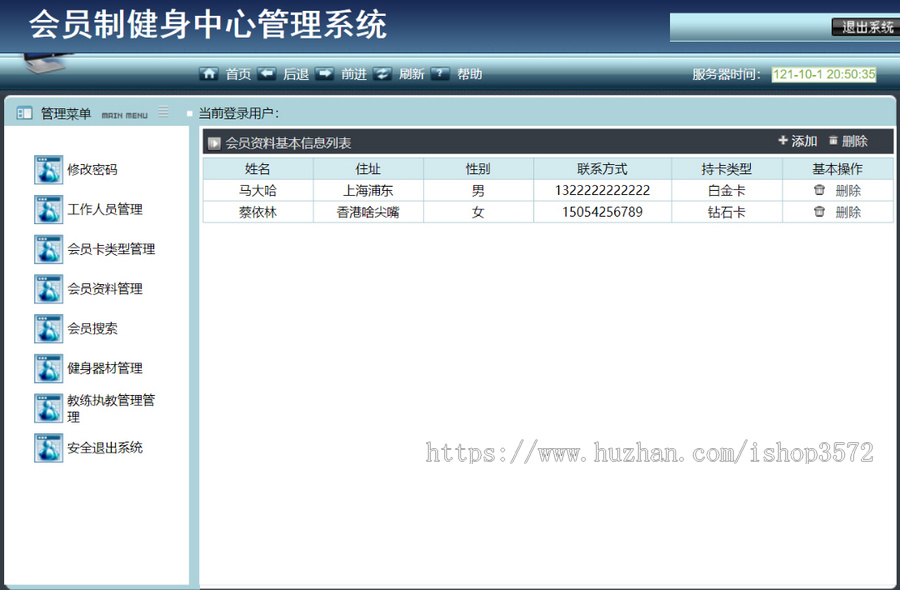Click card type 白金卡
The width and height of the screenshot is (900, 590).
tap(727, 191)
